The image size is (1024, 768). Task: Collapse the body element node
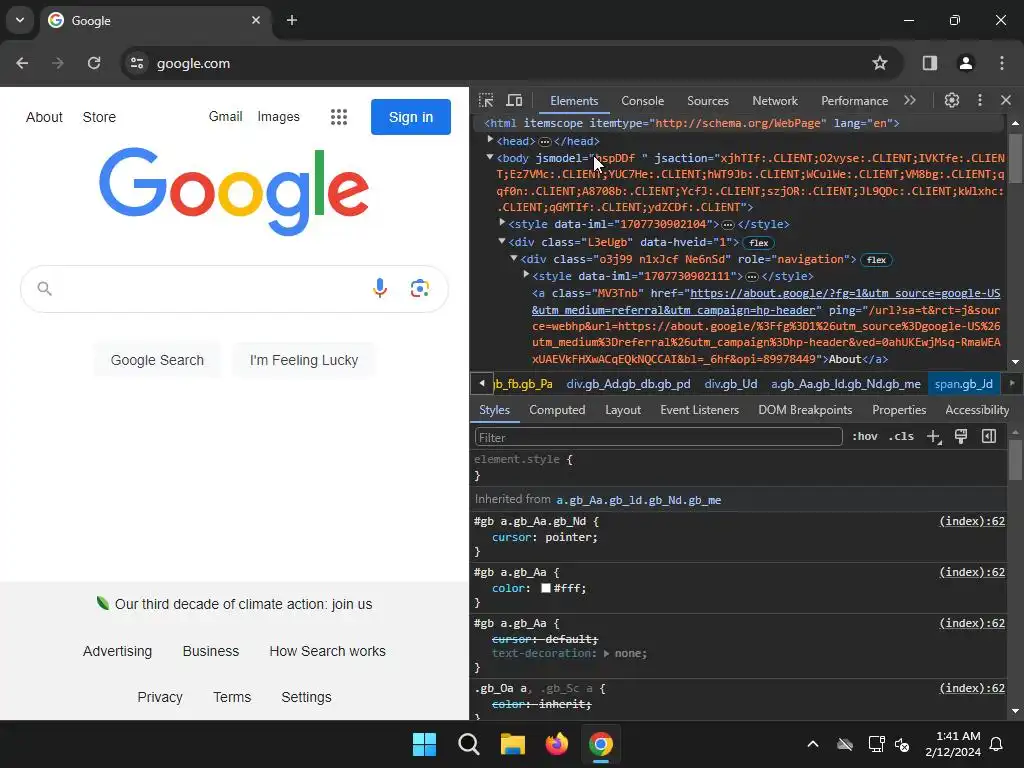[490, 157]
